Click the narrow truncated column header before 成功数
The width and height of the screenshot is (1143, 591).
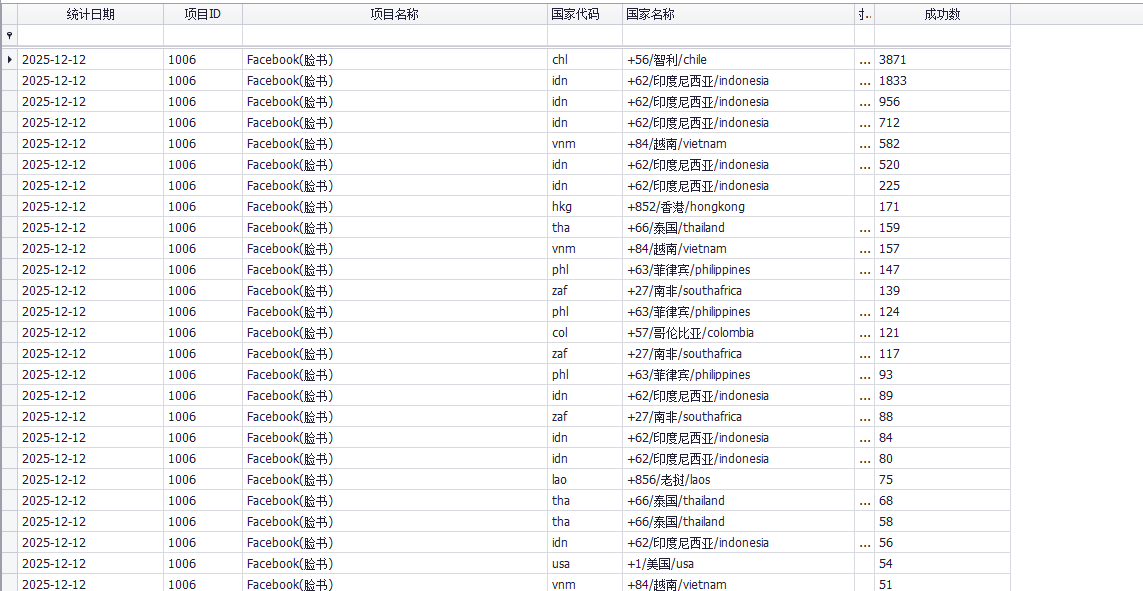coord(865,14)
